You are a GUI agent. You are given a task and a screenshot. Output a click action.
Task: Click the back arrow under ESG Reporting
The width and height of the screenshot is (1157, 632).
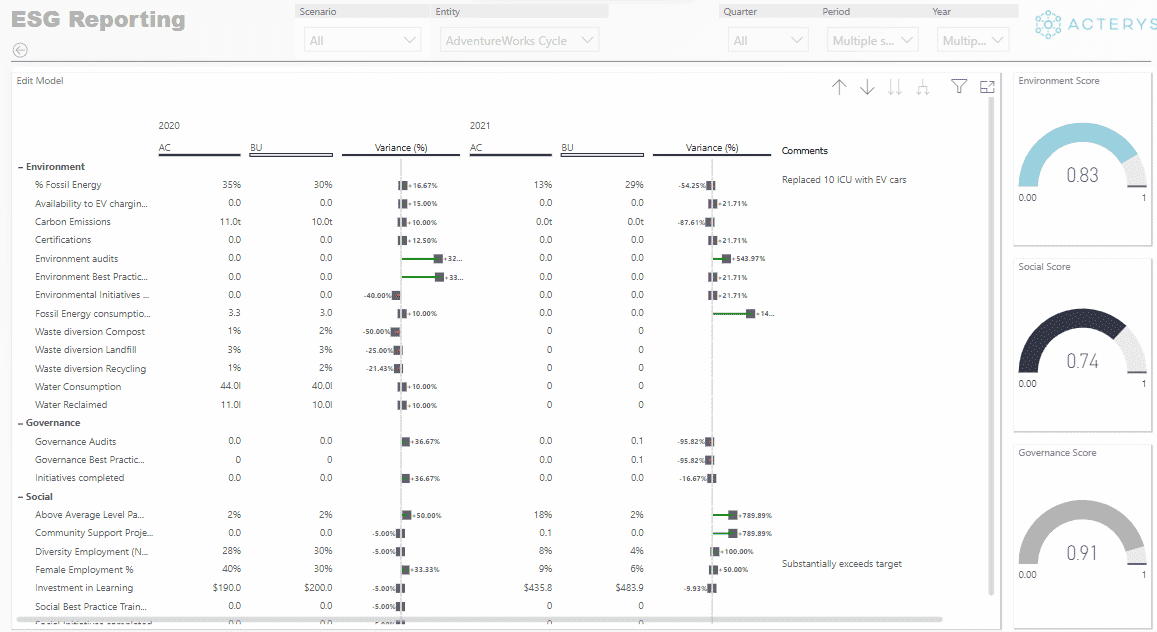pyautogui.click(x=20, y=50)
